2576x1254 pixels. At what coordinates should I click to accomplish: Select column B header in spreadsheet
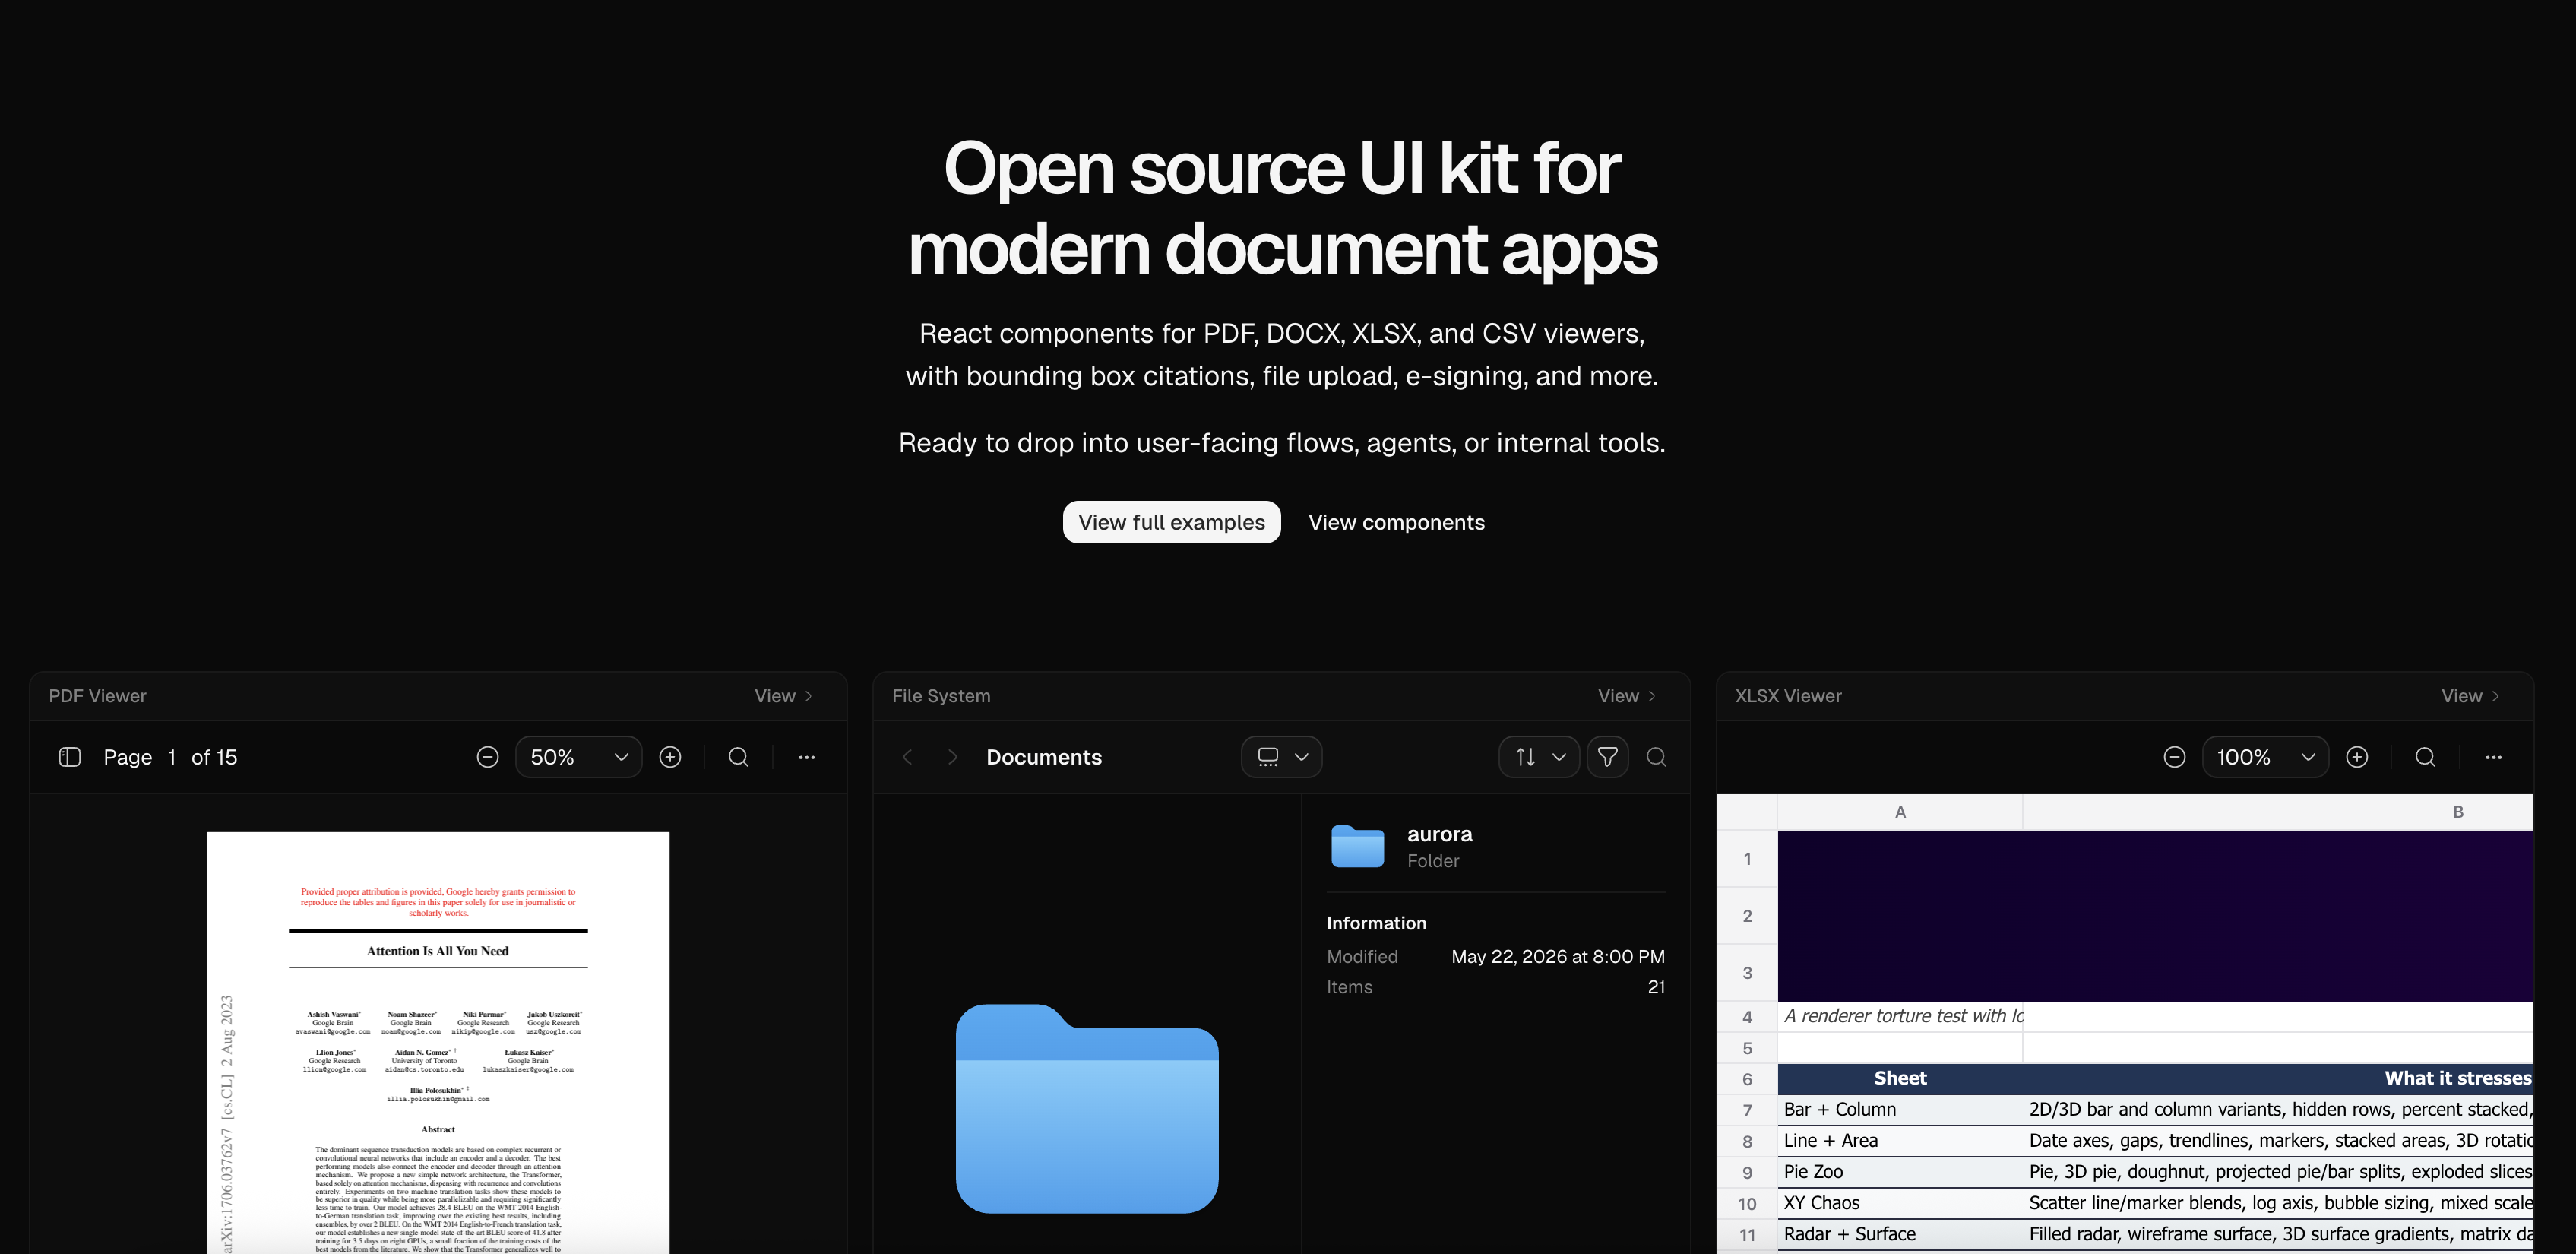point(2278,812)
